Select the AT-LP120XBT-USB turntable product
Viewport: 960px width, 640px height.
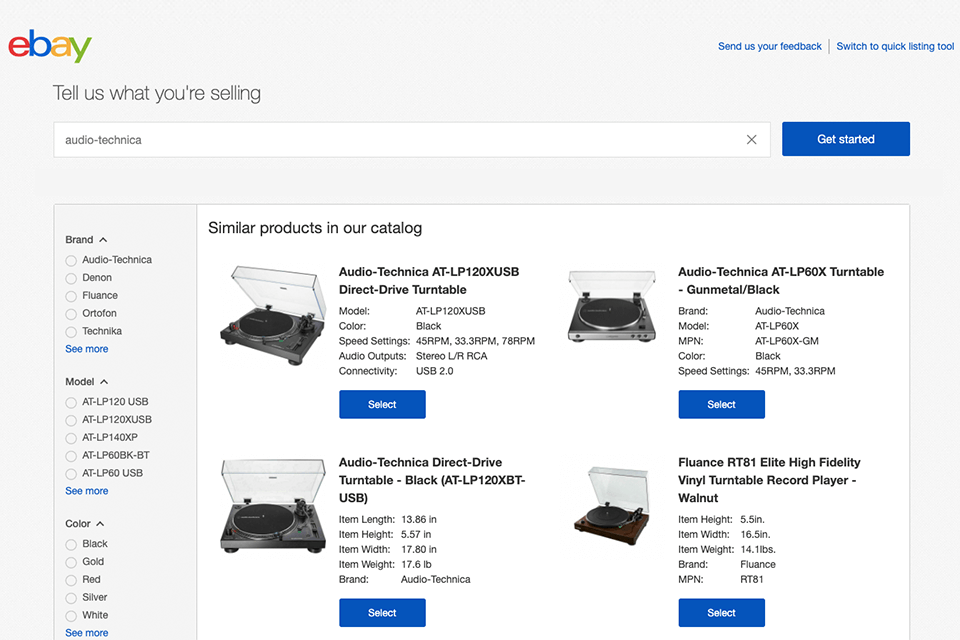(x=382, y=612)
